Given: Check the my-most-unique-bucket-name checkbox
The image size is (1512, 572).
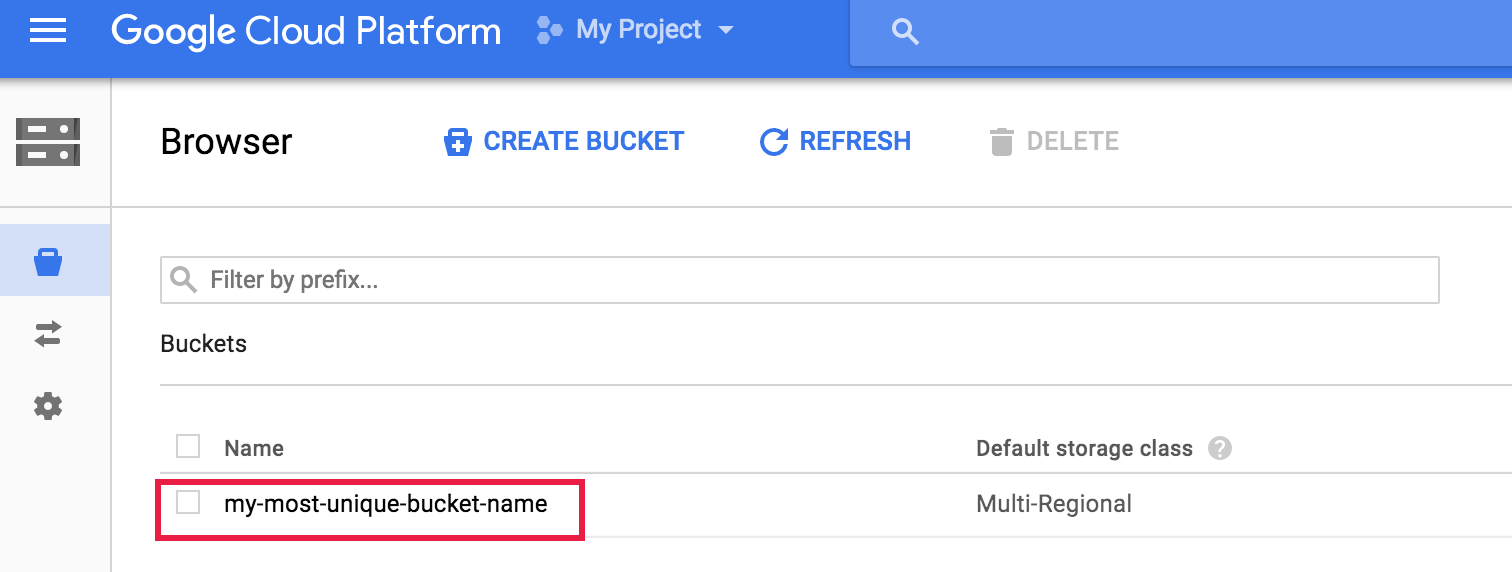Looking at the screenshot, I should point(188,502).
